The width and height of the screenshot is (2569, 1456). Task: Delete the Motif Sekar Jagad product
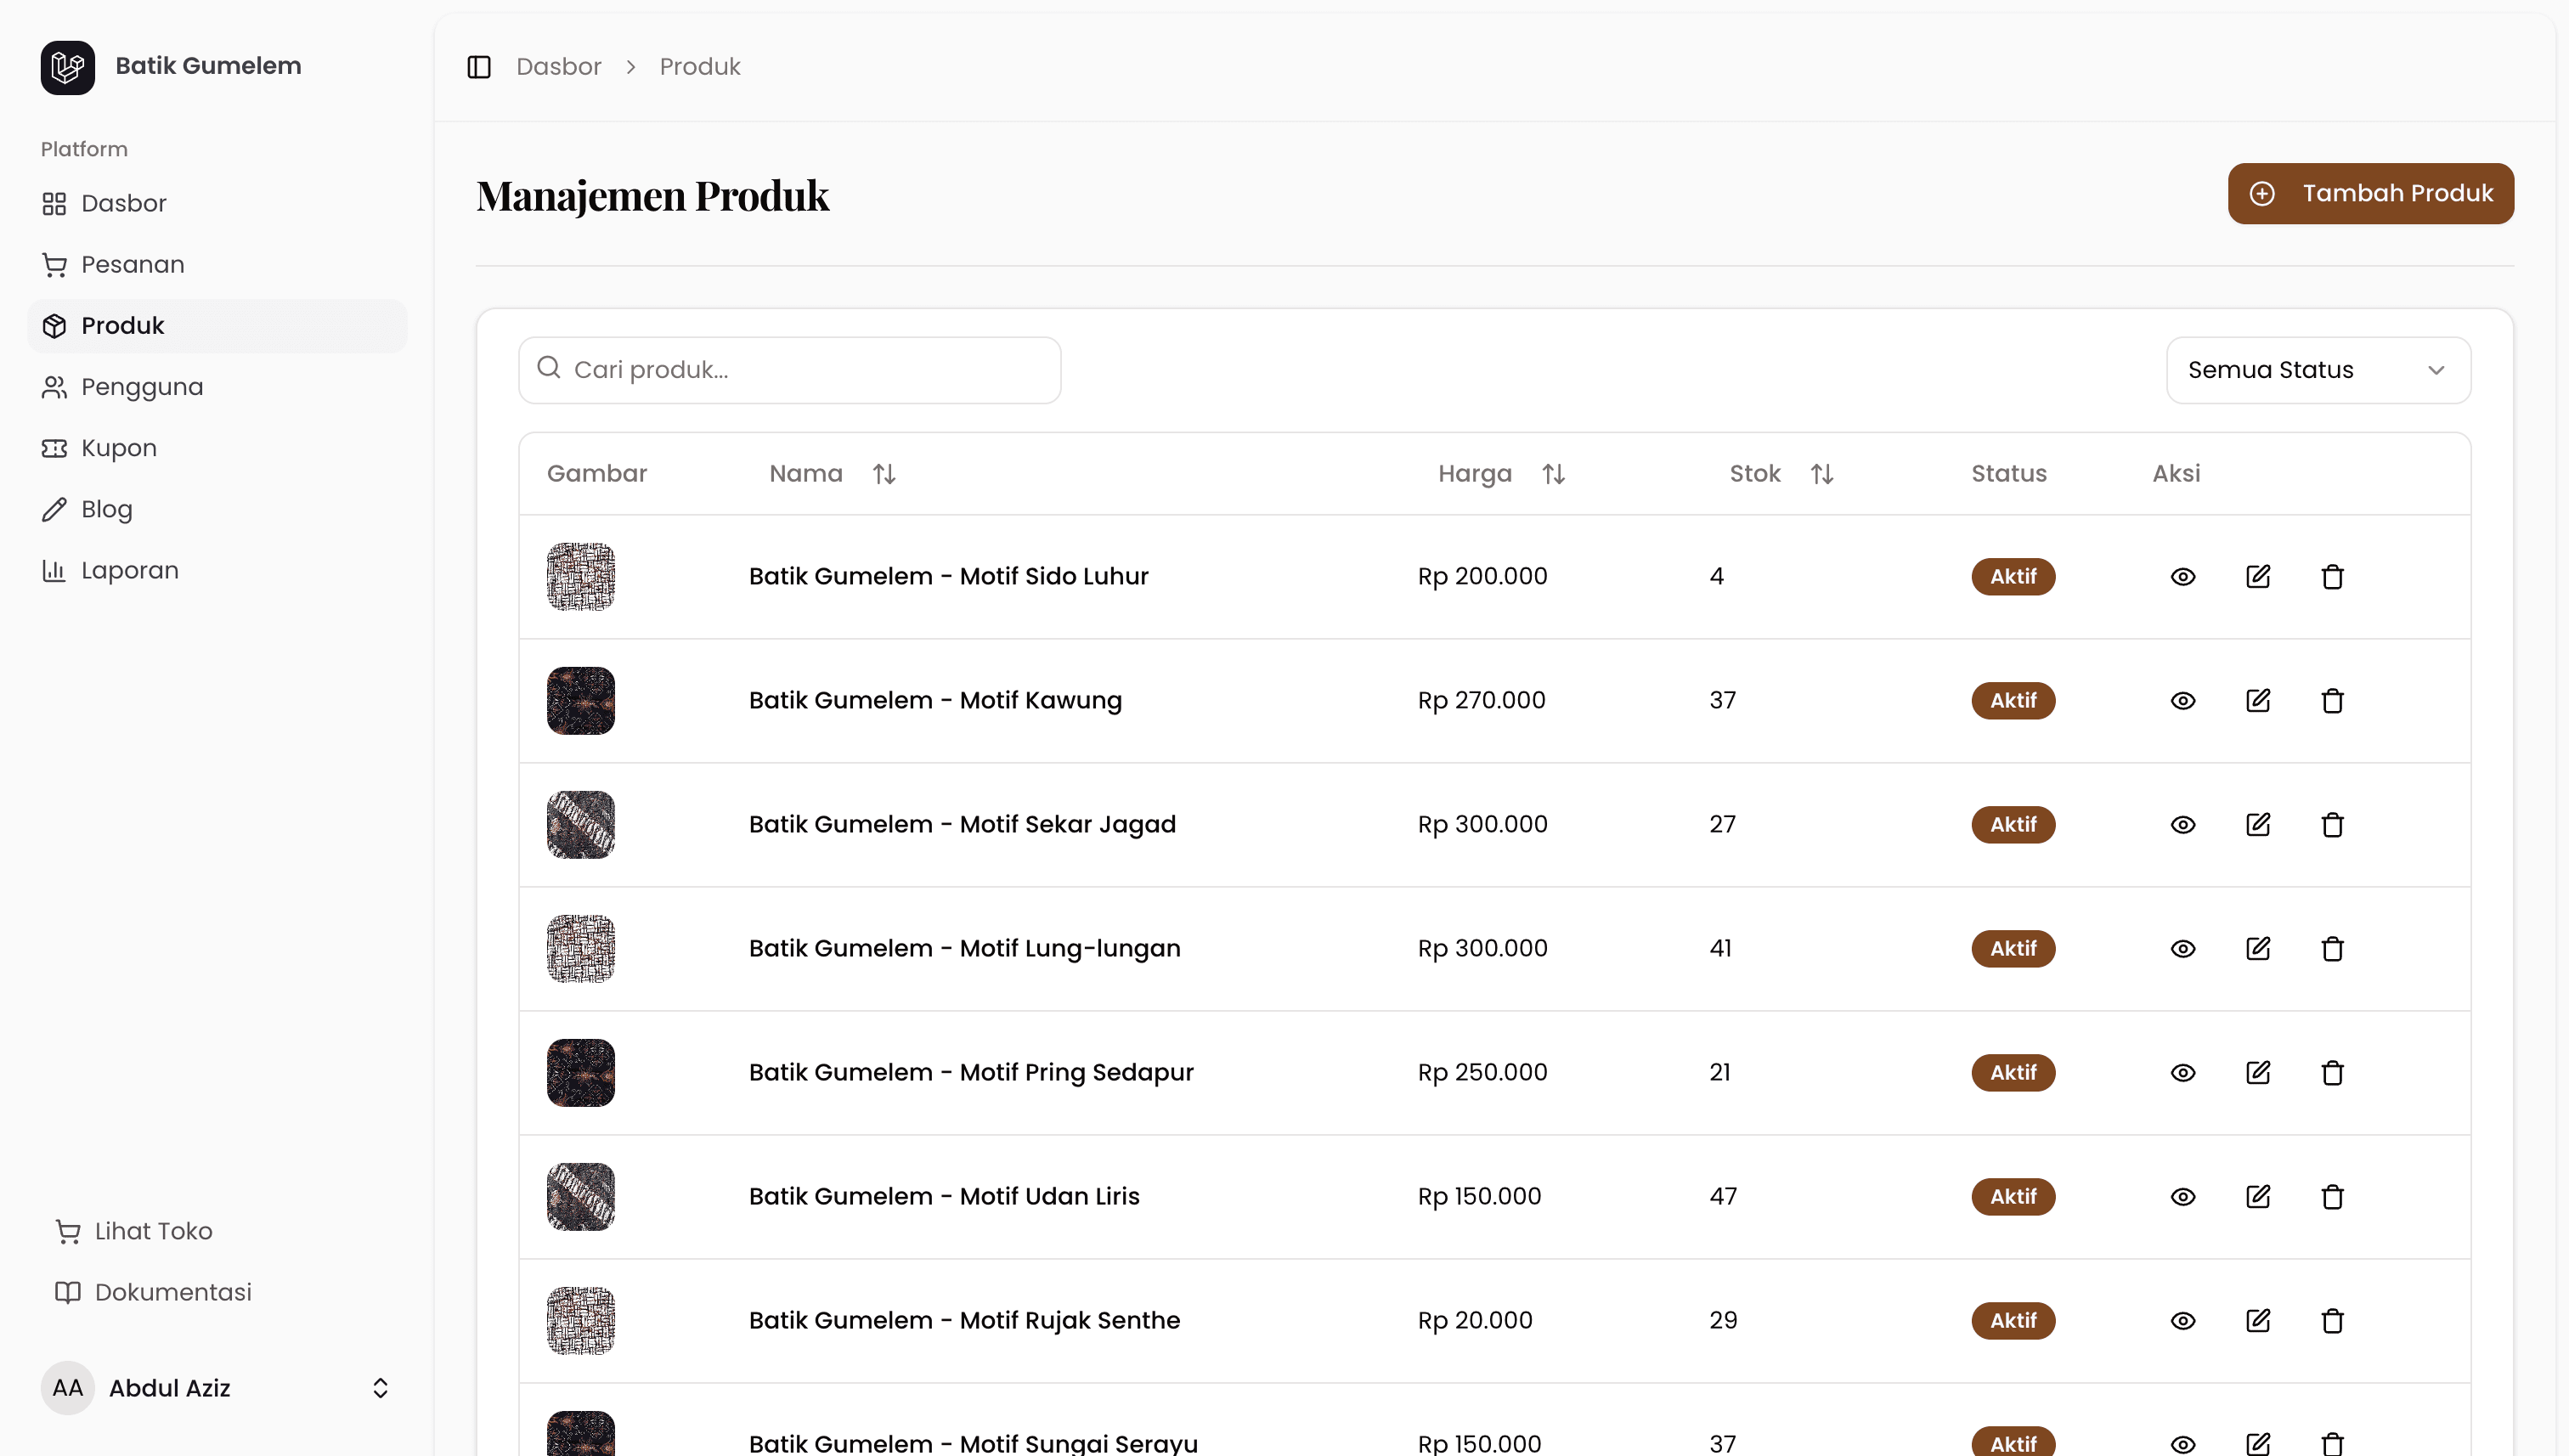2332,825
